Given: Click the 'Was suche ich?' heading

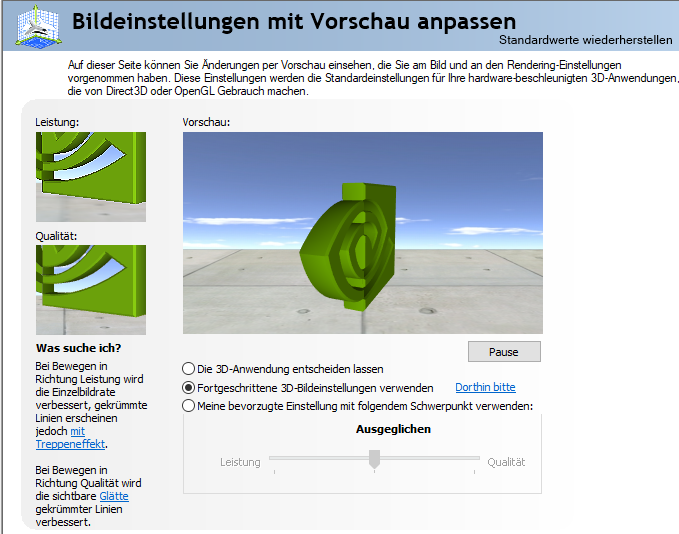Looking at the screenshot, I should coord(78,348).
